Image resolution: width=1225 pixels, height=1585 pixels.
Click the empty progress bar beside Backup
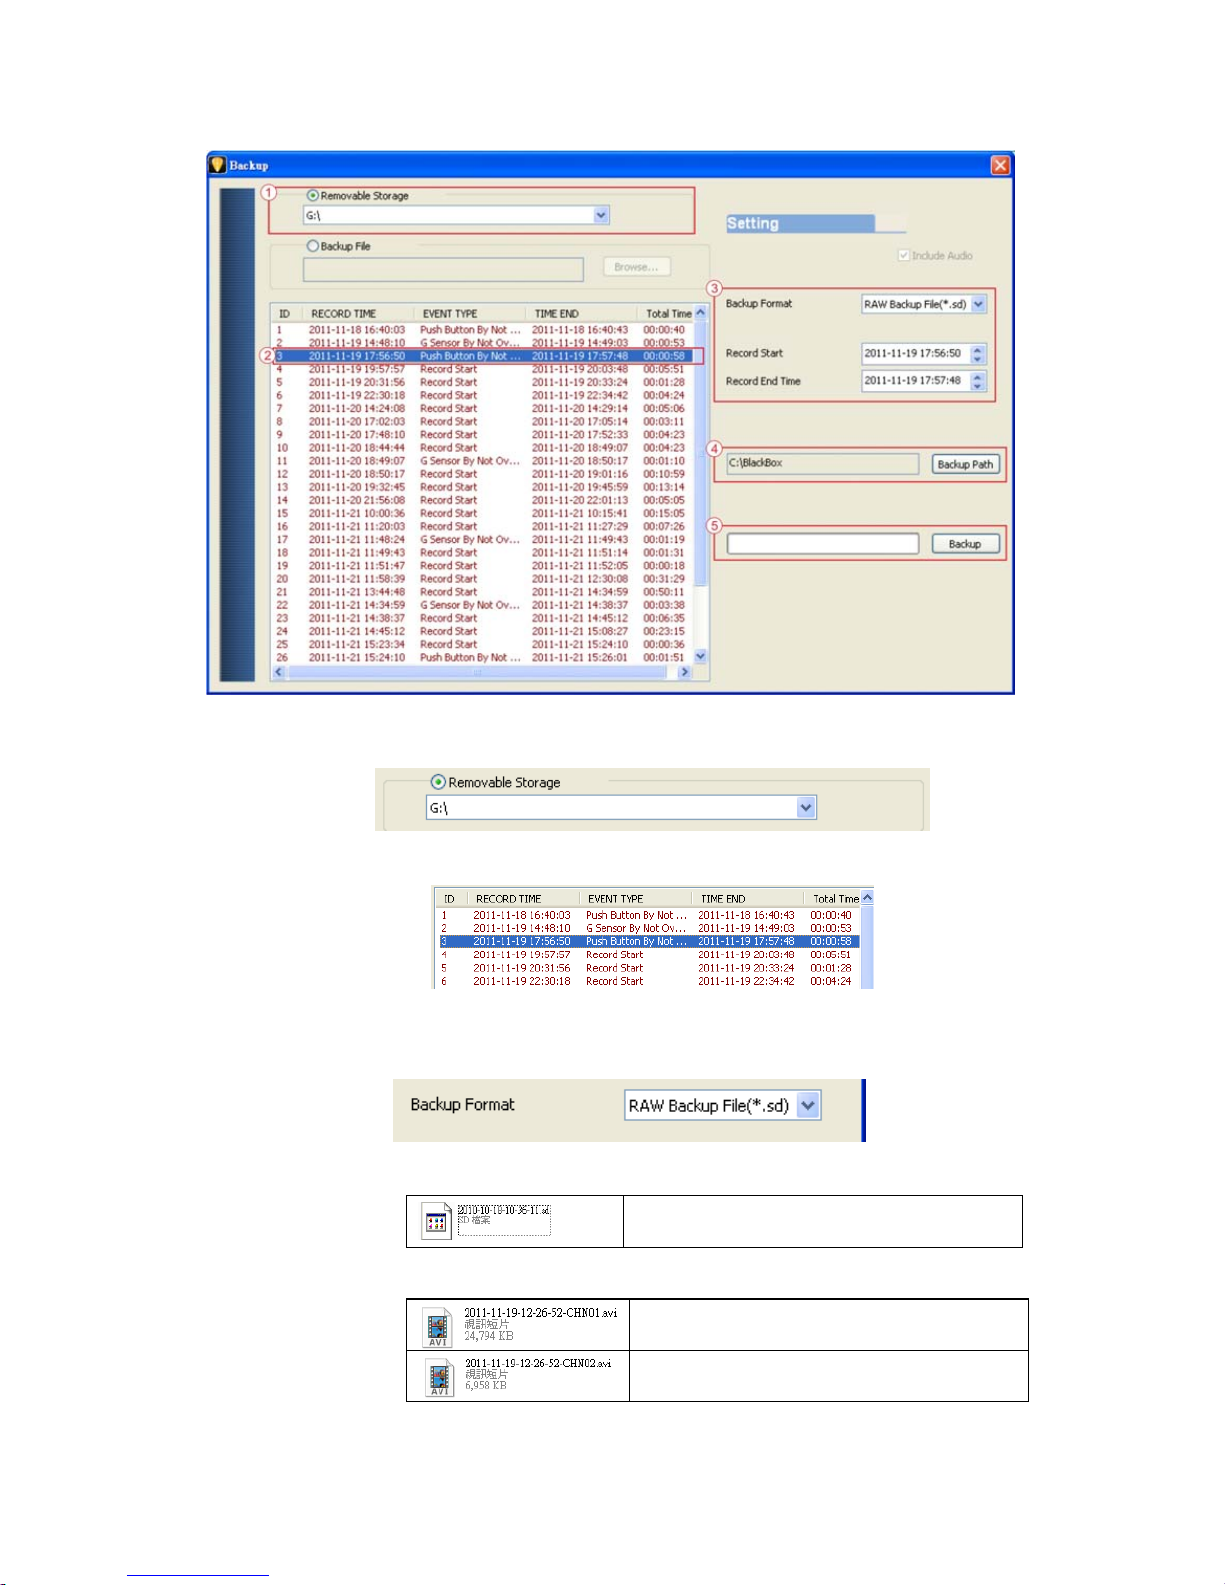point(822,544)
